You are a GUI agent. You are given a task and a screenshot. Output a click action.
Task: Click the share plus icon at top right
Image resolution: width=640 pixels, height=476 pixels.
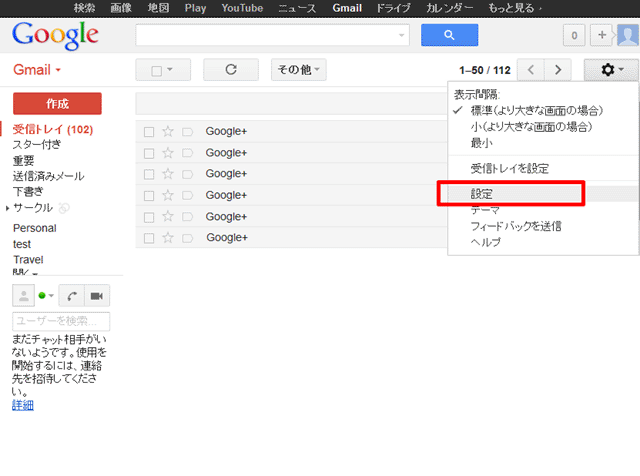tap(602, 36)
